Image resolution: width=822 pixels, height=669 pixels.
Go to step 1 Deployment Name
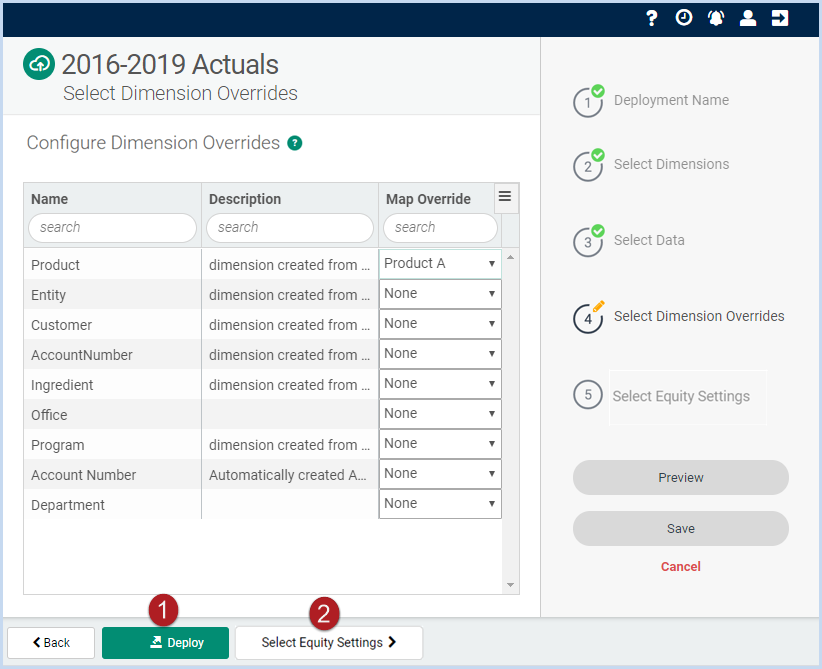pyautogui.click(x=651, y=101)
